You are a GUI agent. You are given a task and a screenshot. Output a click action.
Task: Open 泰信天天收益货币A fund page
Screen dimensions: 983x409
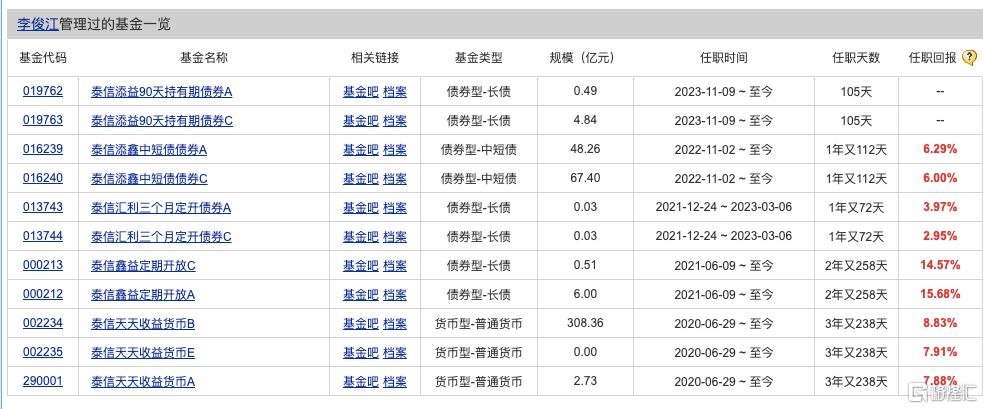[143, 381]
